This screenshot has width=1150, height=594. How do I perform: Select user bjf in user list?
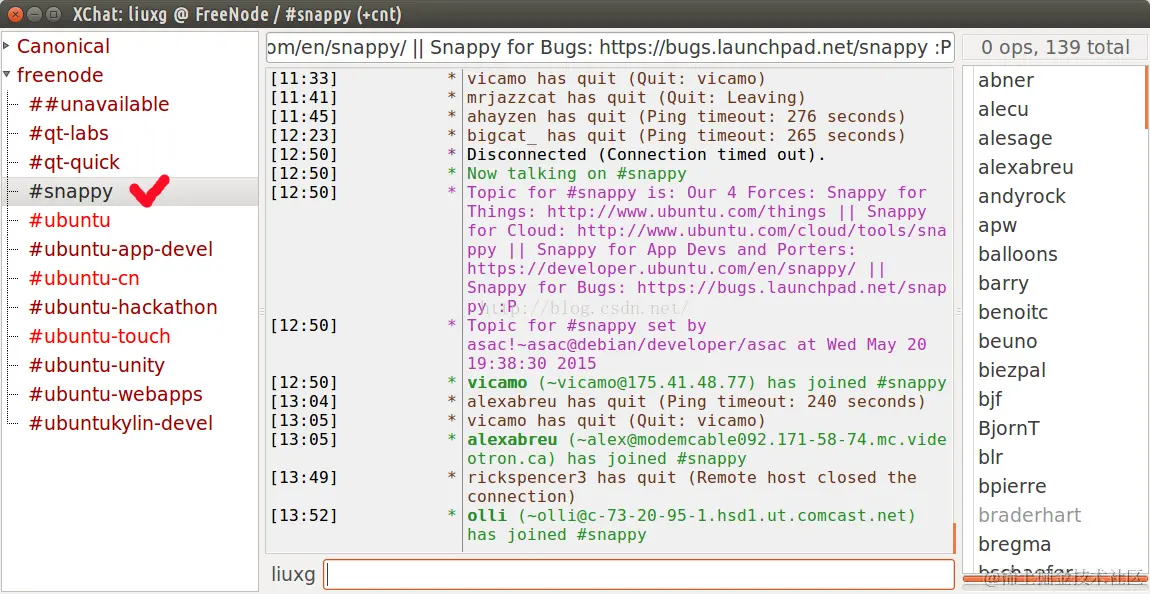(990, 399)
